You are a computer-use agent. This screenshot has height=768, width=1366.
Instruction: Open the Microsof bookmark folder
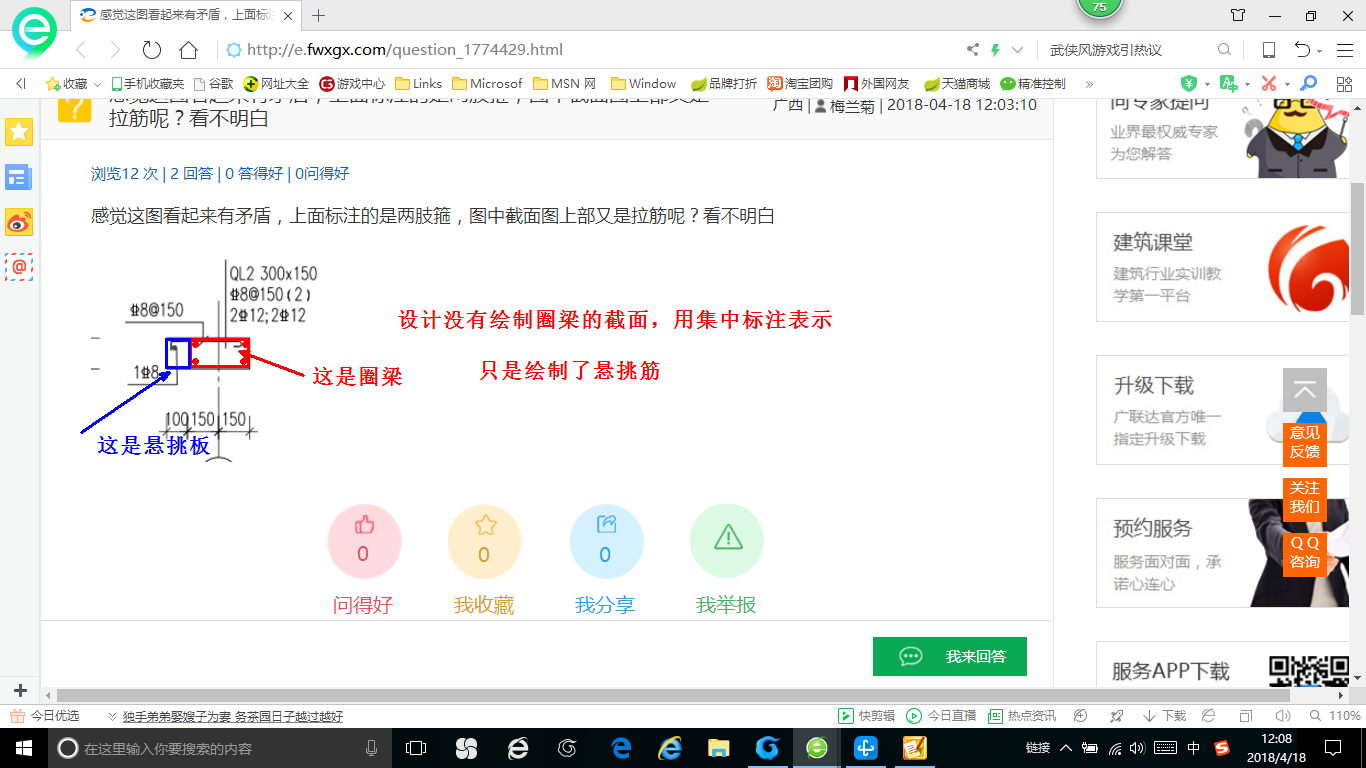[488, 84]
